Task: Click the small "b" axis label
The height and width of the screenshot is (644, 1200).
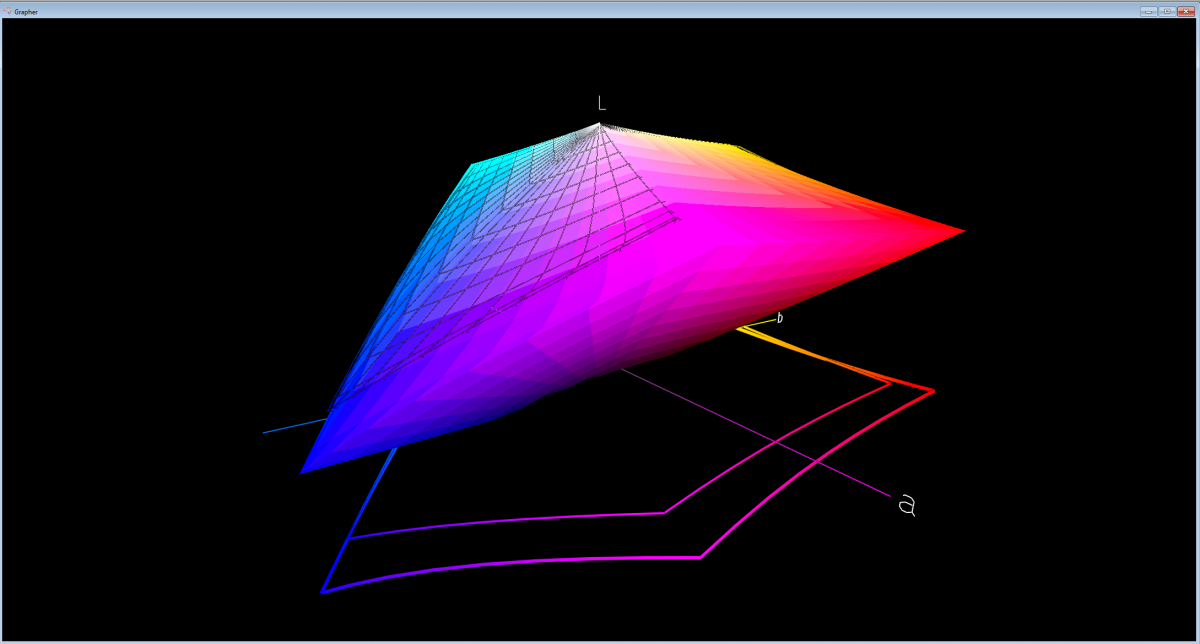Action: (780, 318)
